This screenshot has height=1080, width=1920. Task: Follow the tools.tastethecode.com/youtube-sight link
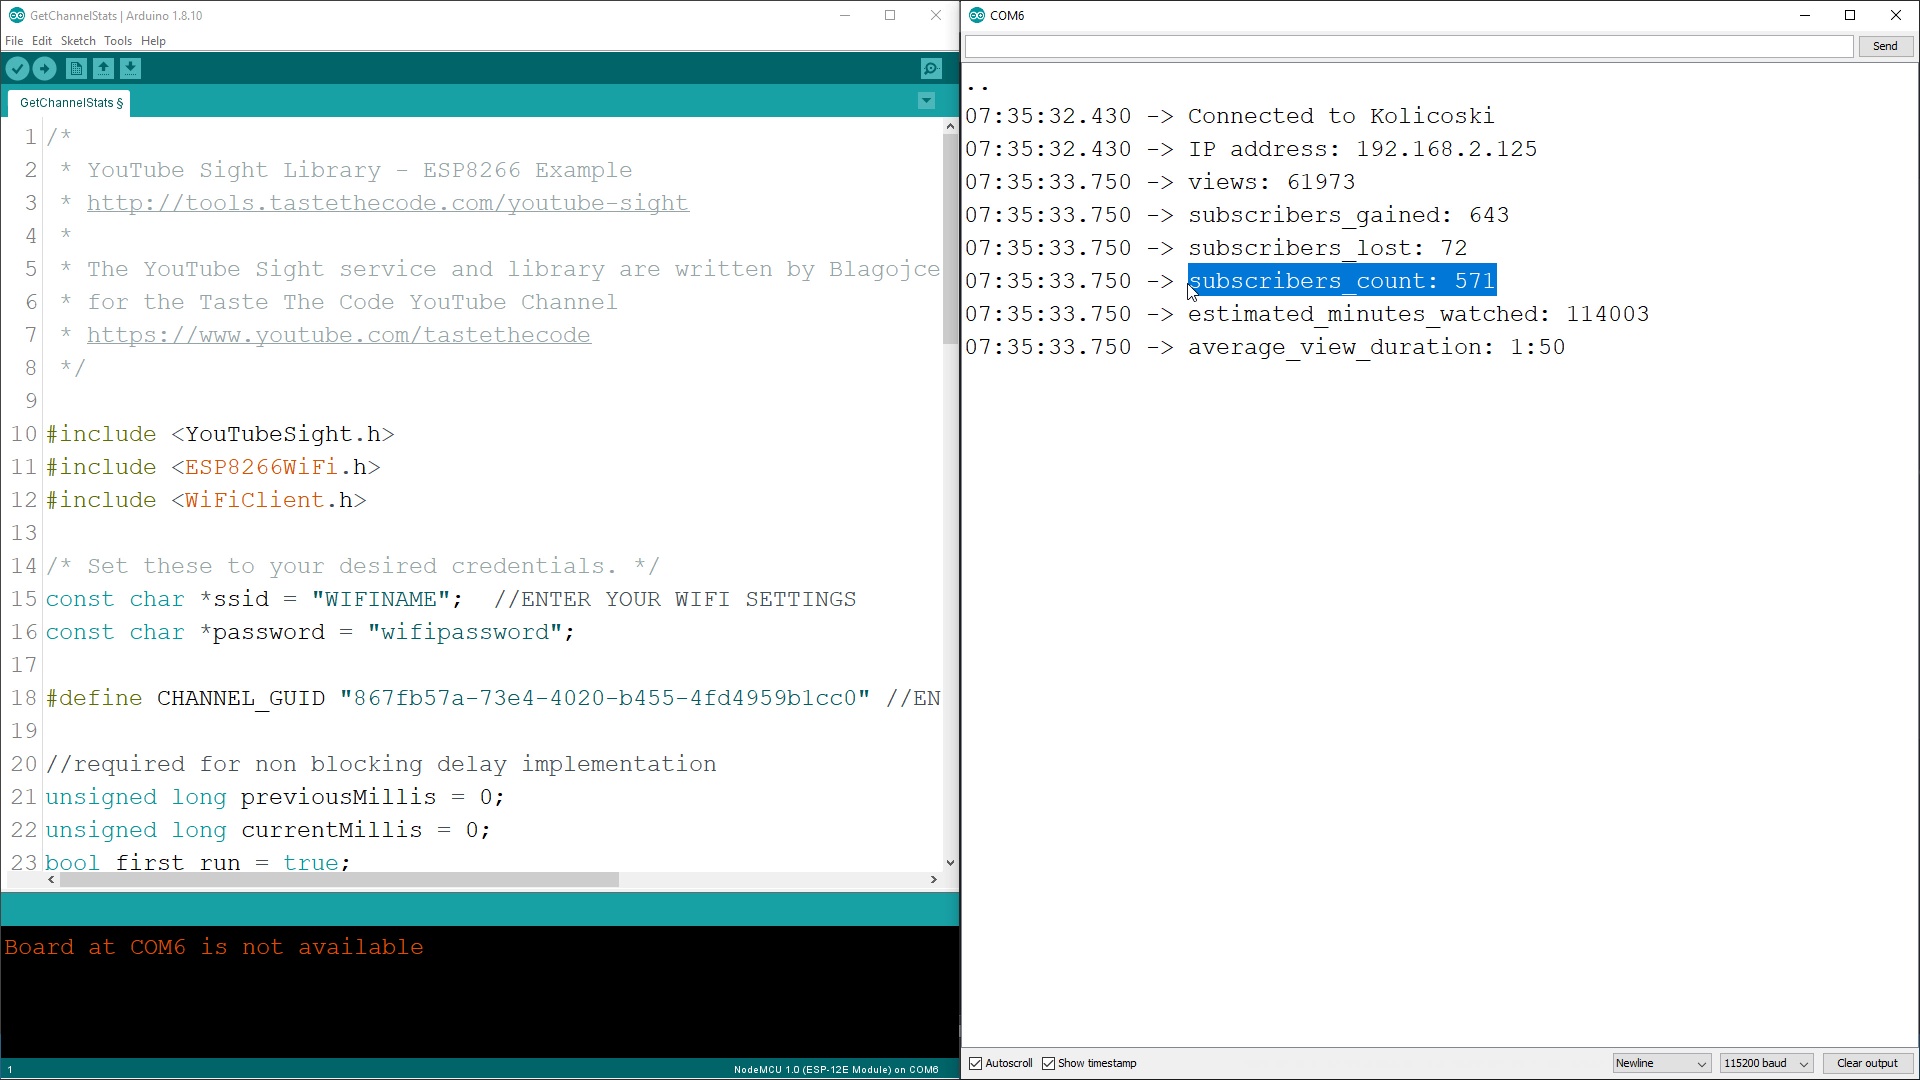point(388,203)
